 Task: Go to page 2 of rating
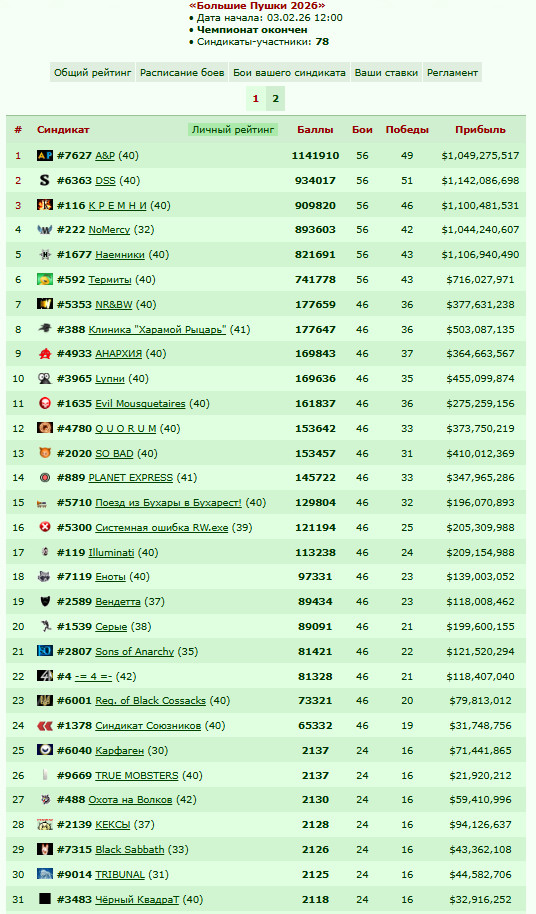[x=276, y=99]
